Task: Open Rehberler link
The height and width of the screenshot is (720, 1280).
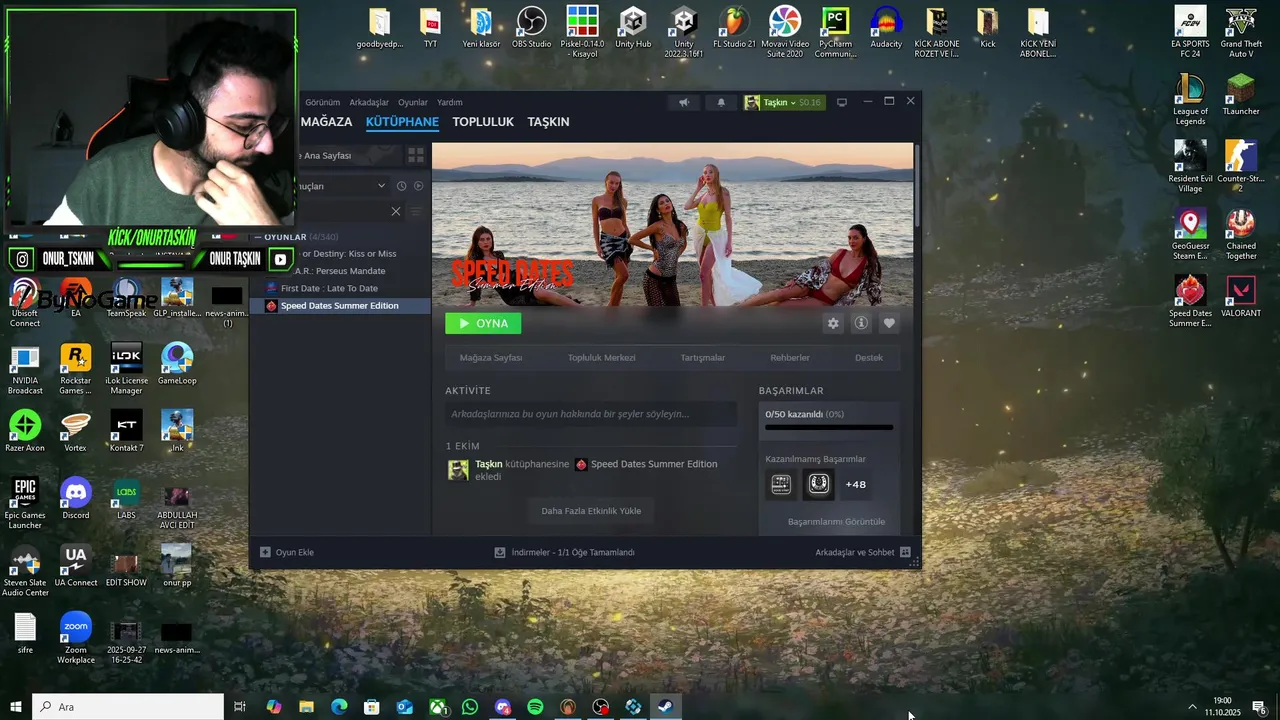Action: [790, 357]
